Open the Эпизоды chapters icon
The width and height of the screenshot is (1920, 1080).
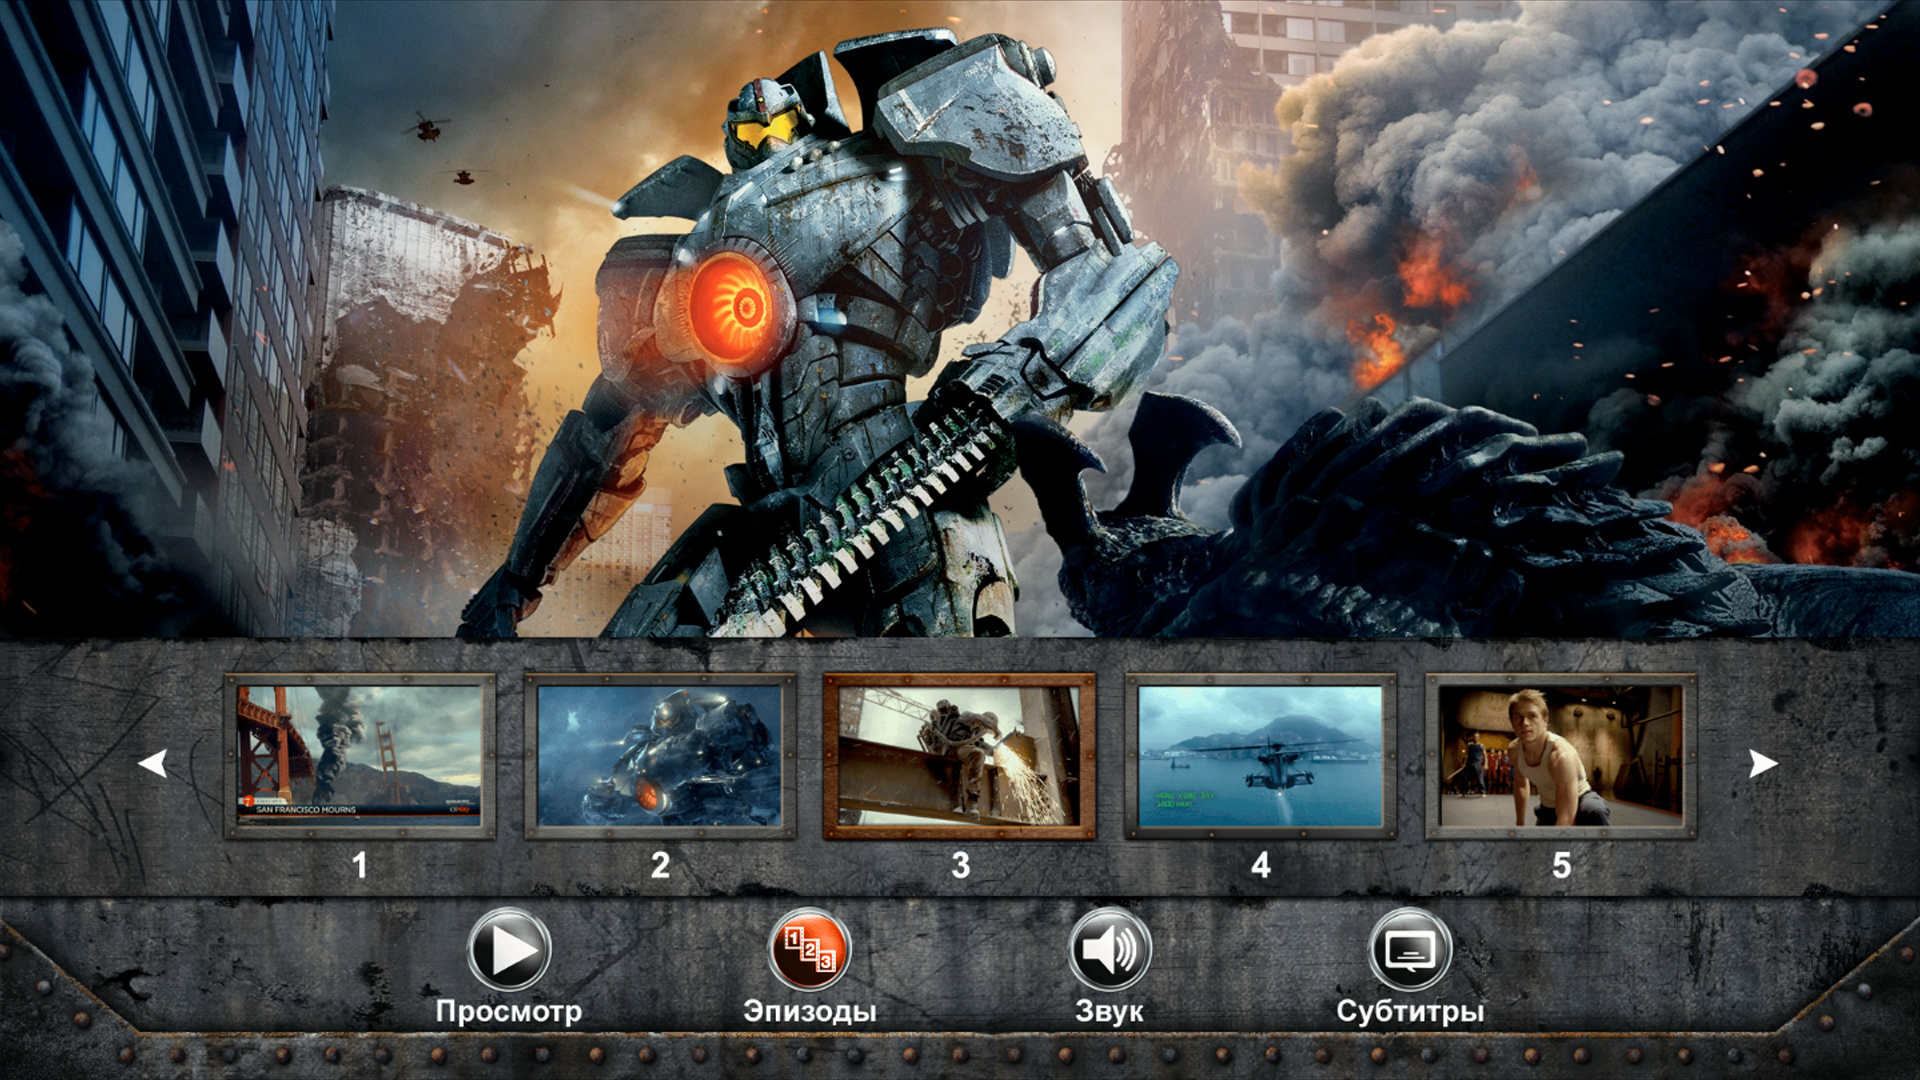(809, 949)
